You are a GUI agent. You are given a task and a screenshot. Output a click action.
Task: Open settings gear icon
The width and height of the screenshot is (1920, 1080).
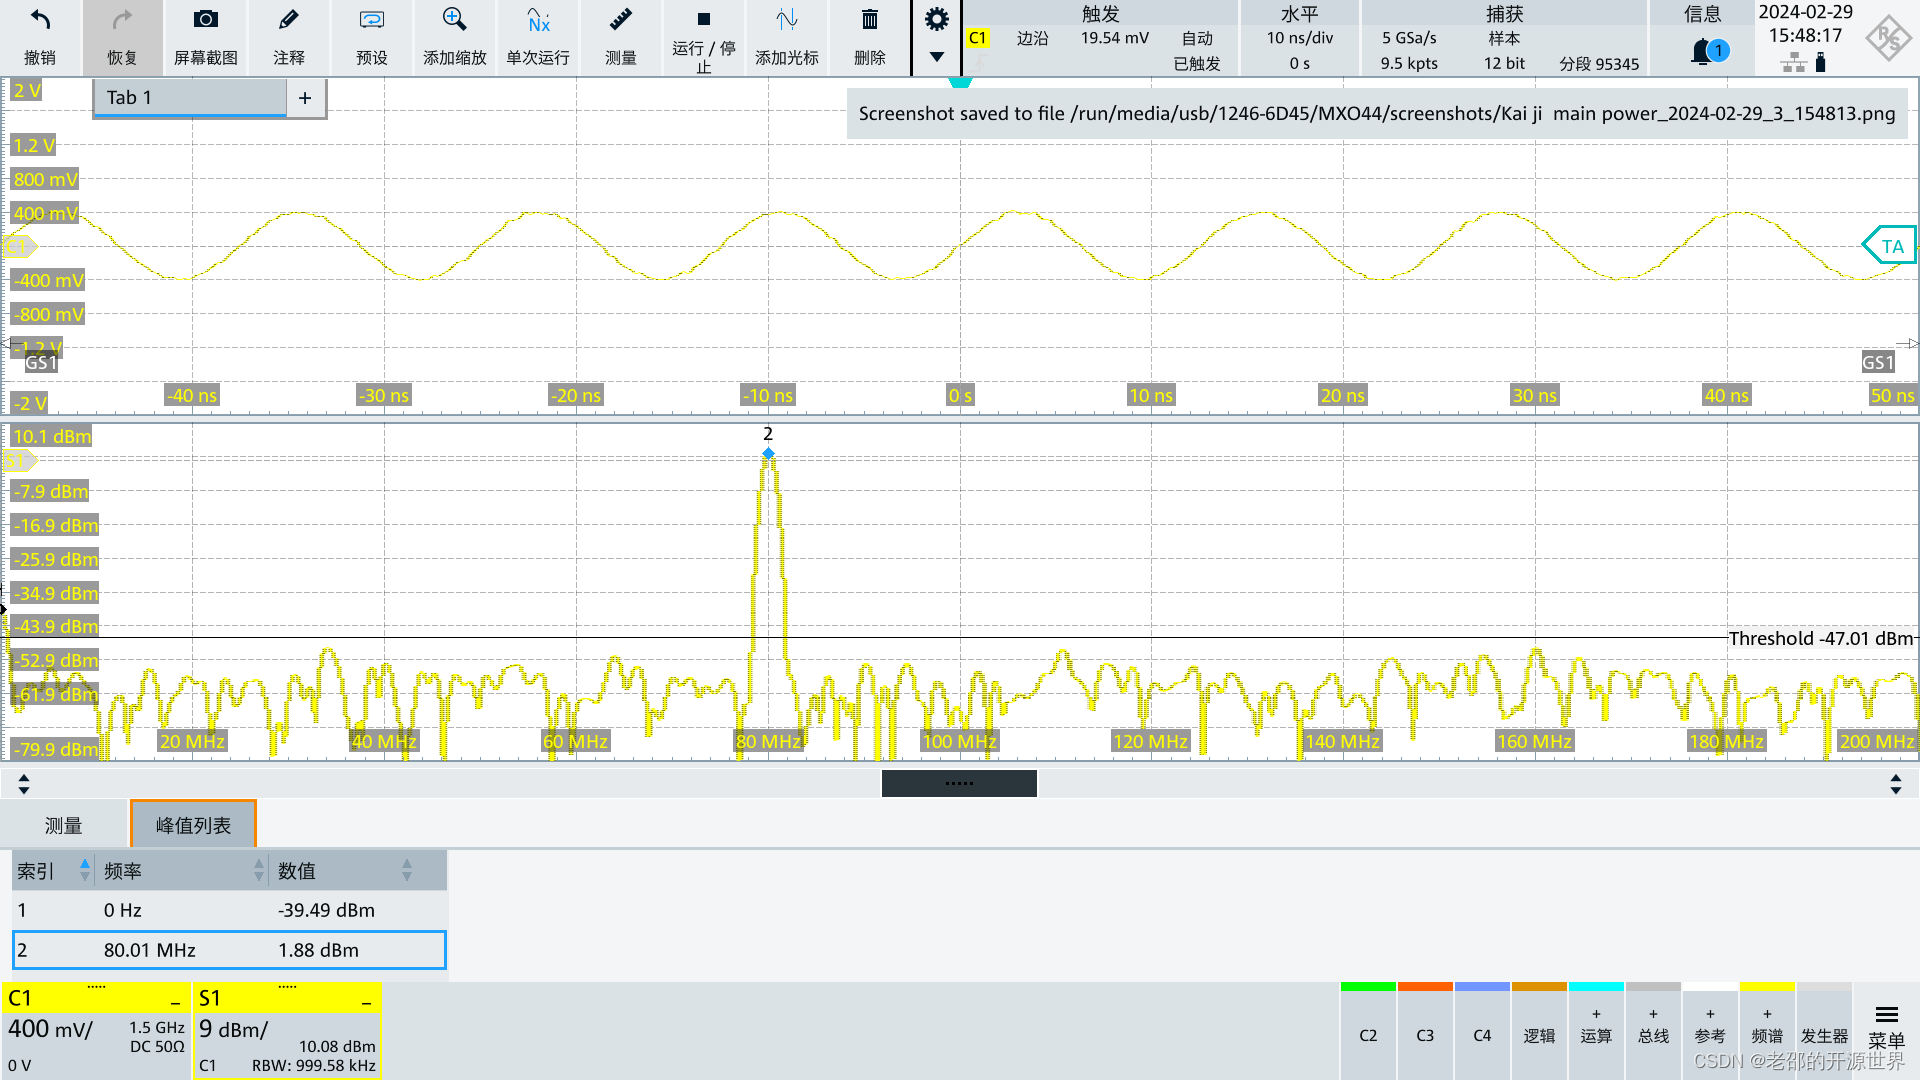936,19
